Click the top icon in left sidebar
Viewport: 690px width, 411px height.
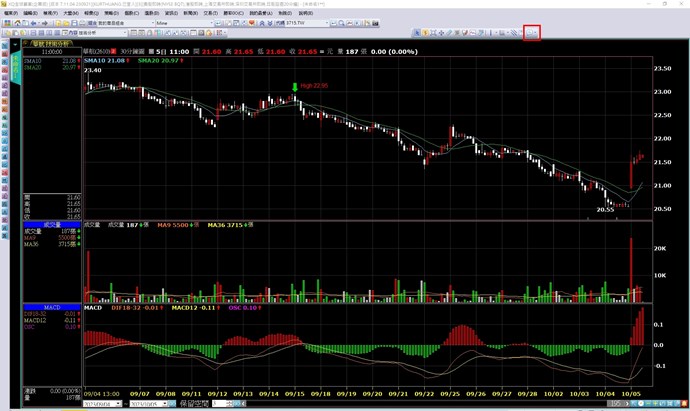(5, 46)
